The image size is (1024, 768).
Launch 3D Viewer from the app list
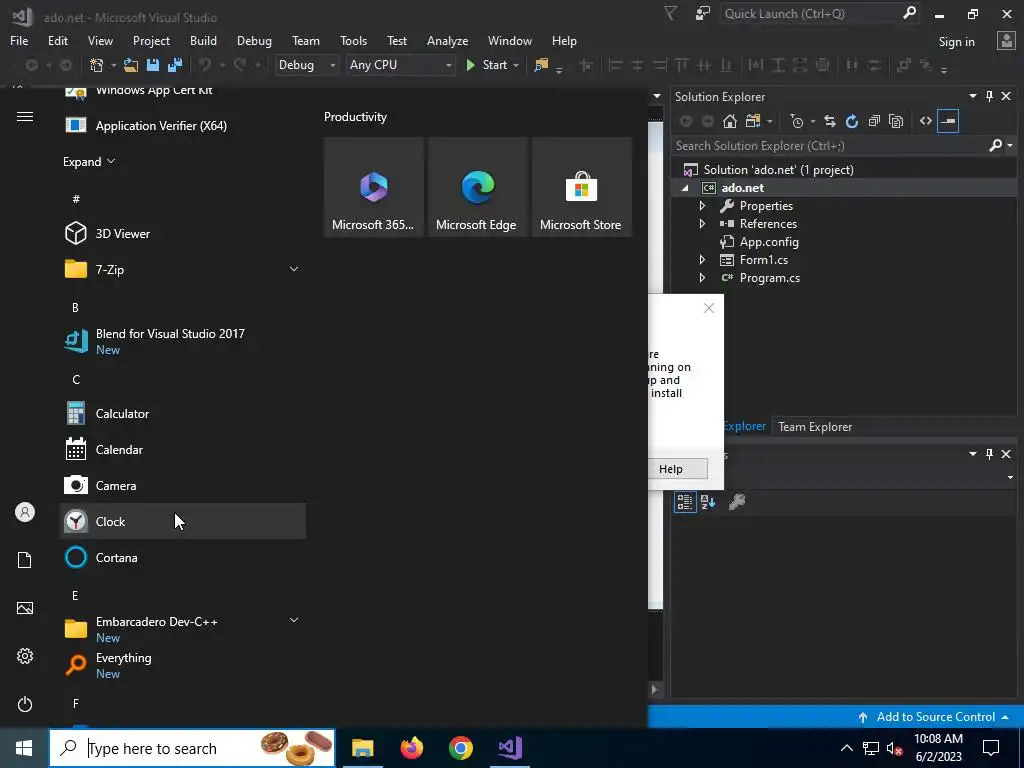click(x=183, y=233)
